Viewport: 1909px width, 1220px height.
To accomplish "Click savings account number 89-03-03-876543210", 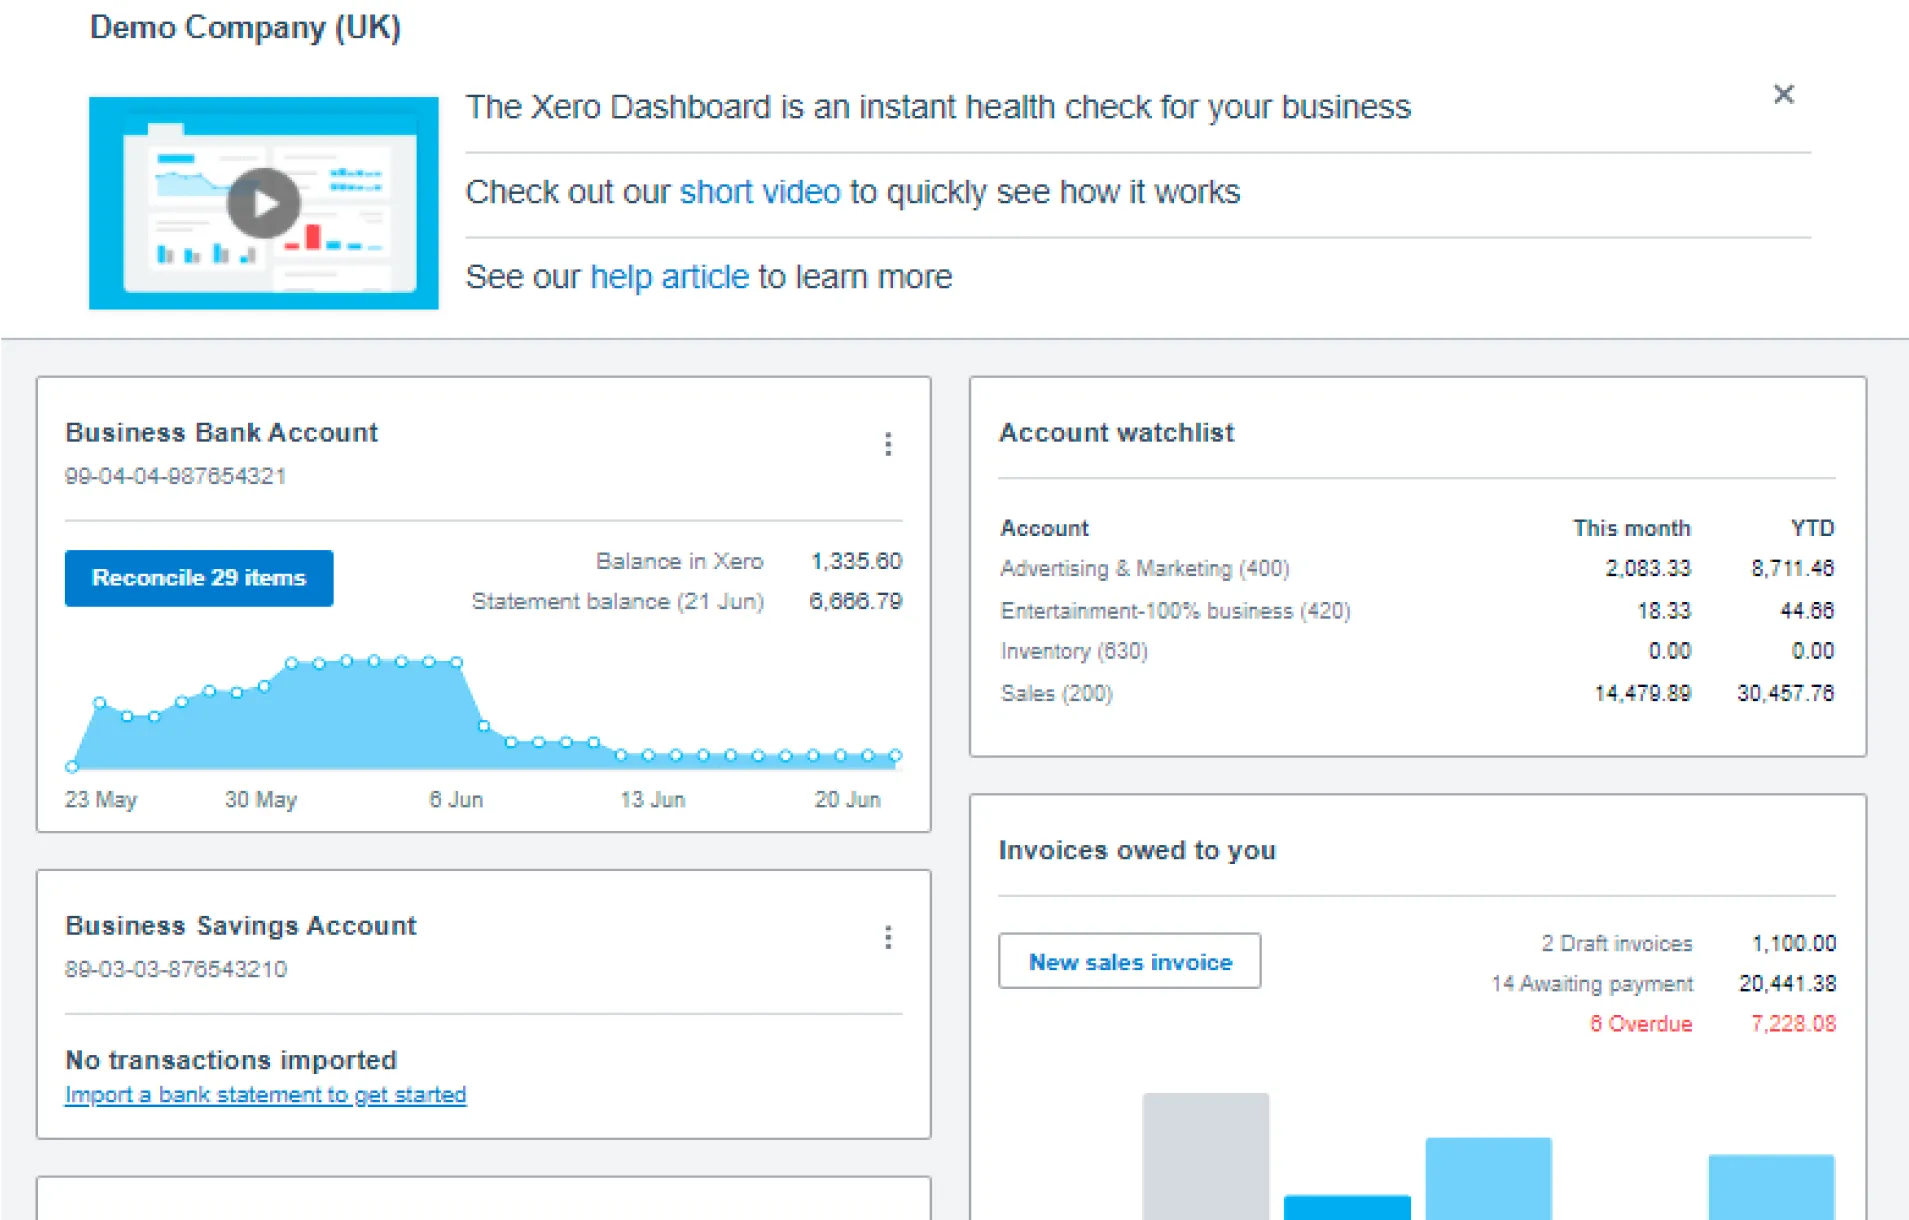I will tap(176, 969).
